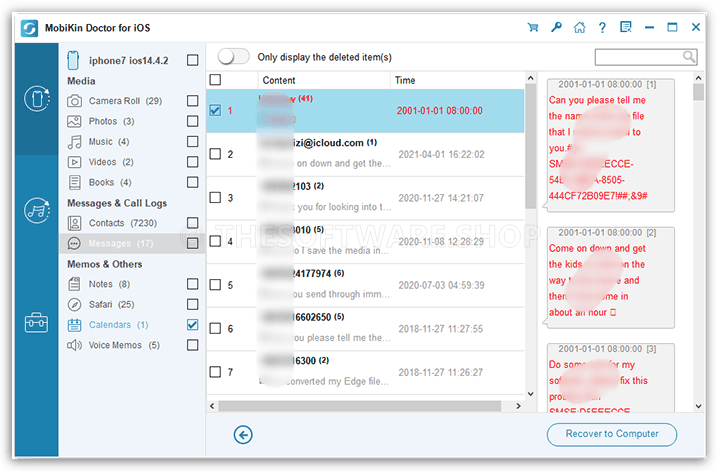This screenshot has width=719, height=471.
Task: Tick the select-all checkbox in table header
Action: (x=215, y=80)
